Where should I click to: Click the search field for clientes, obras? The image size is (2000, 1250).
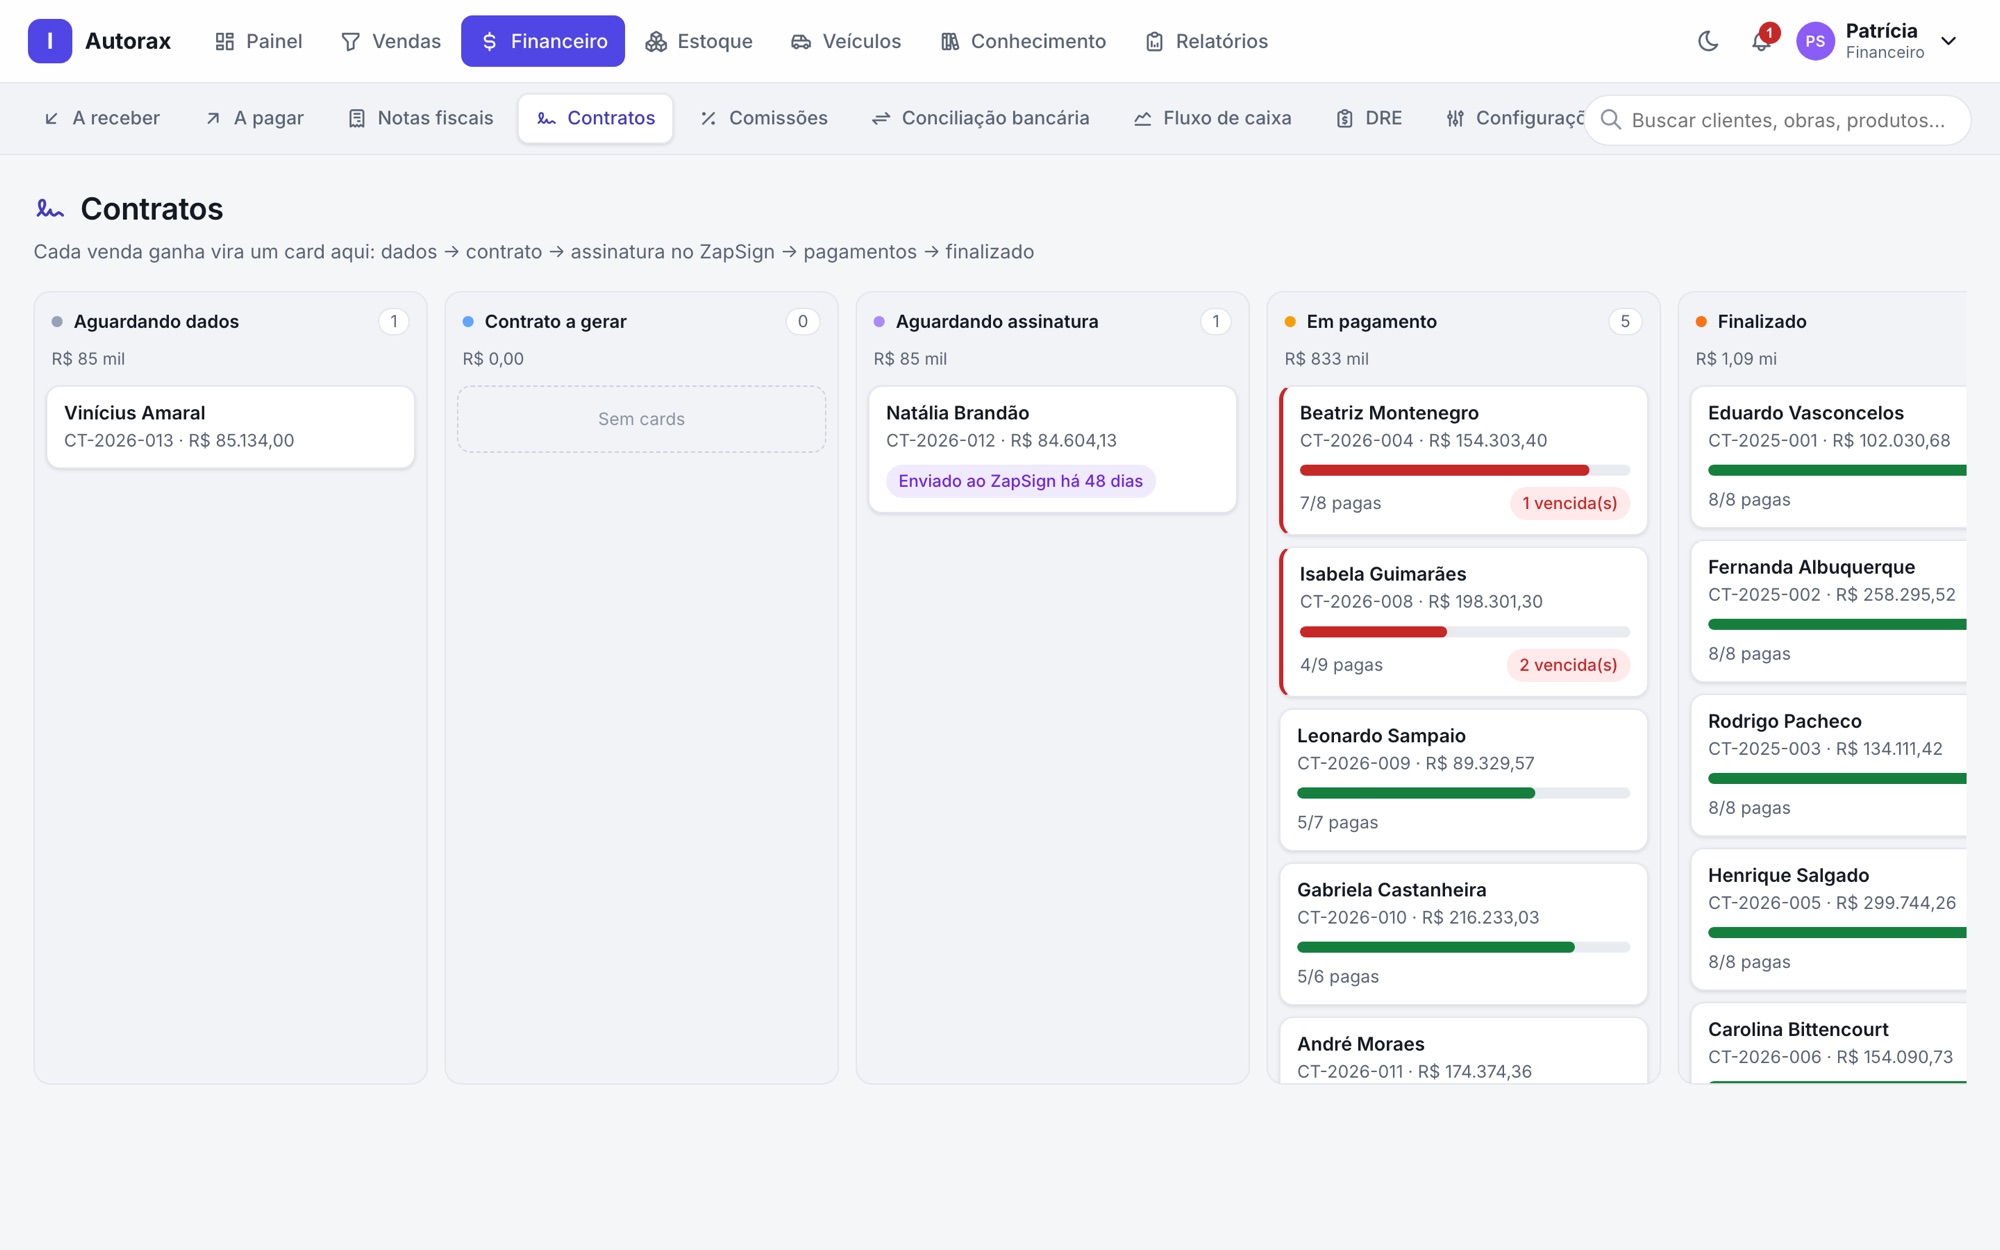1778,120
